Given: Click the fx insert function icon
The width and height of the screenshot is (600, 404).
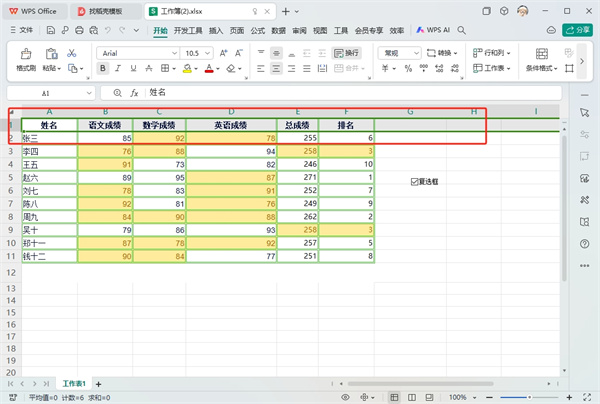Looking at the screenshot, I should click(x=133, y=92).
